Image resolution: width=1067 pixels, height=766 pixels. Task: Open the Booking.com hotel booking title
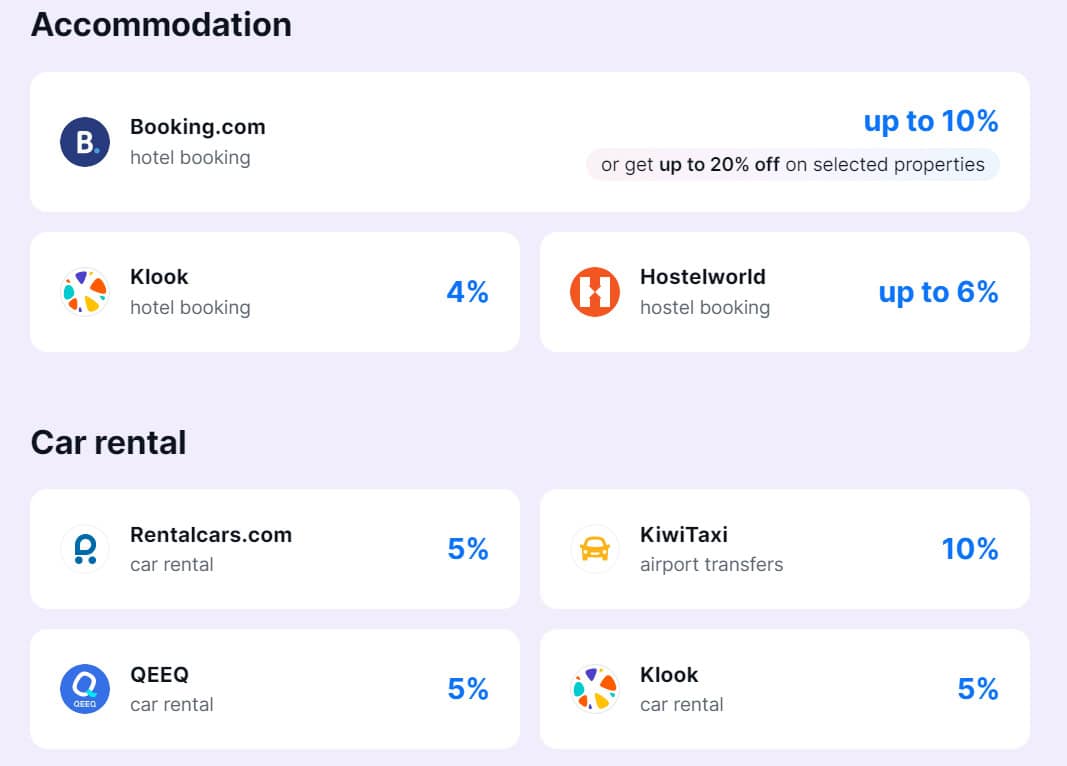point(198,127)
